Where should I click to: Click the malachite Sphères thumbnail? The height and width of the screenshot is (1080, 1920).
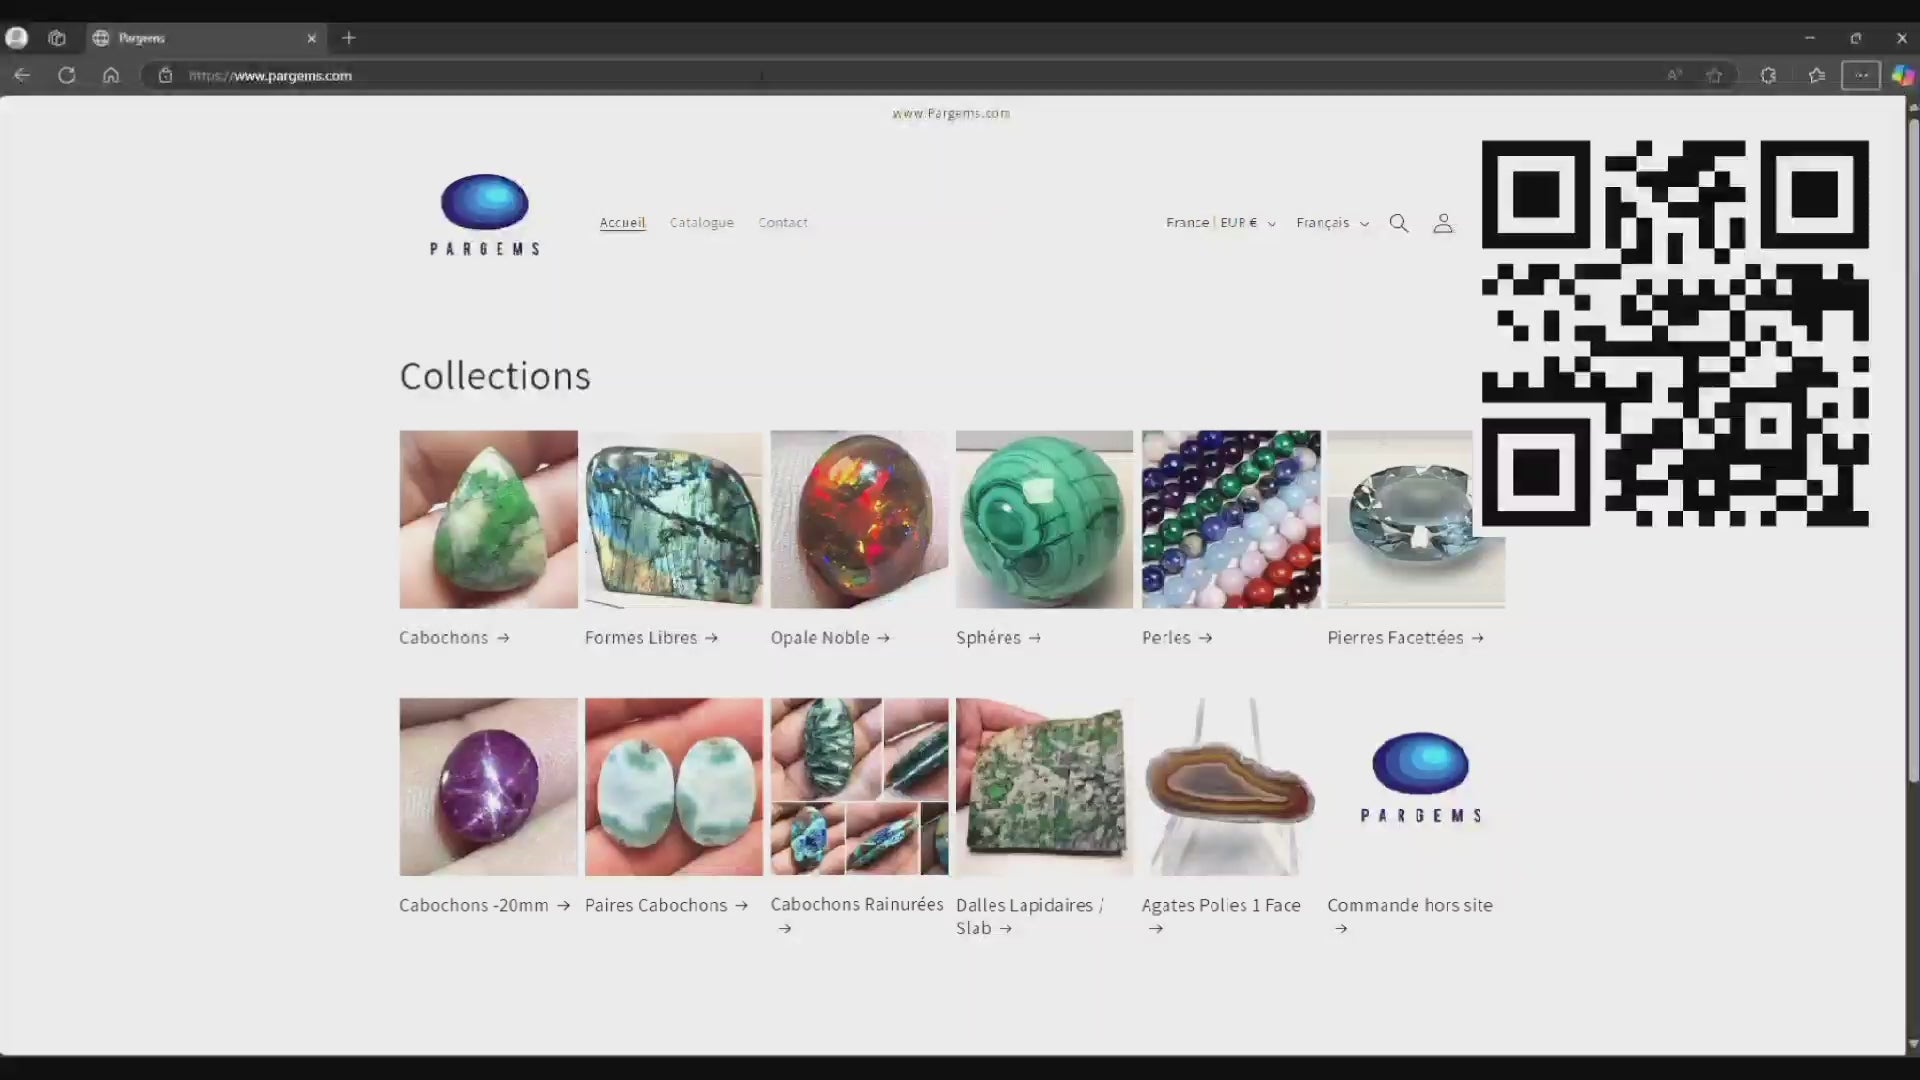click(x=1044, y=519)
